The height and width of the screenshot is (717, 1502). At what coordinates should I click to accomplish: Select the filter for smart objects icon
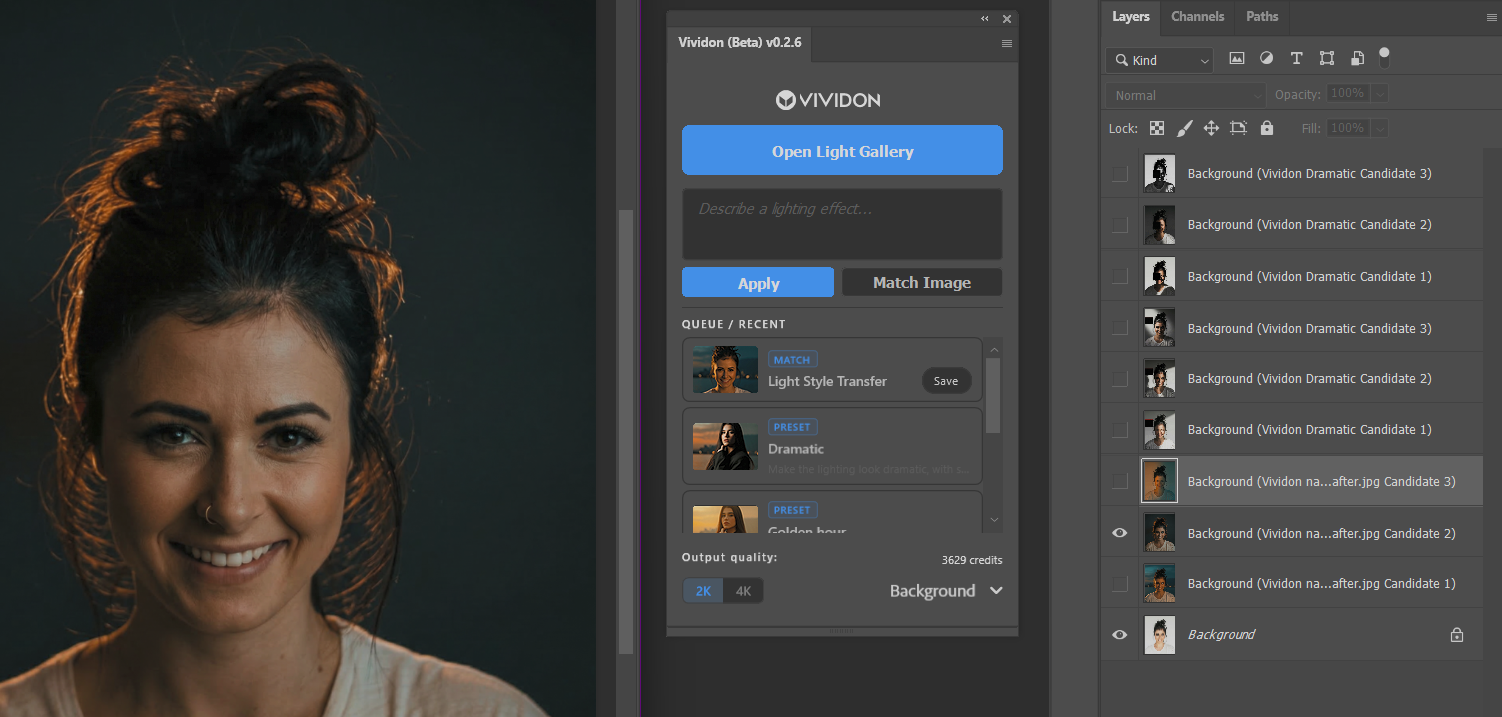point(1357,58)
